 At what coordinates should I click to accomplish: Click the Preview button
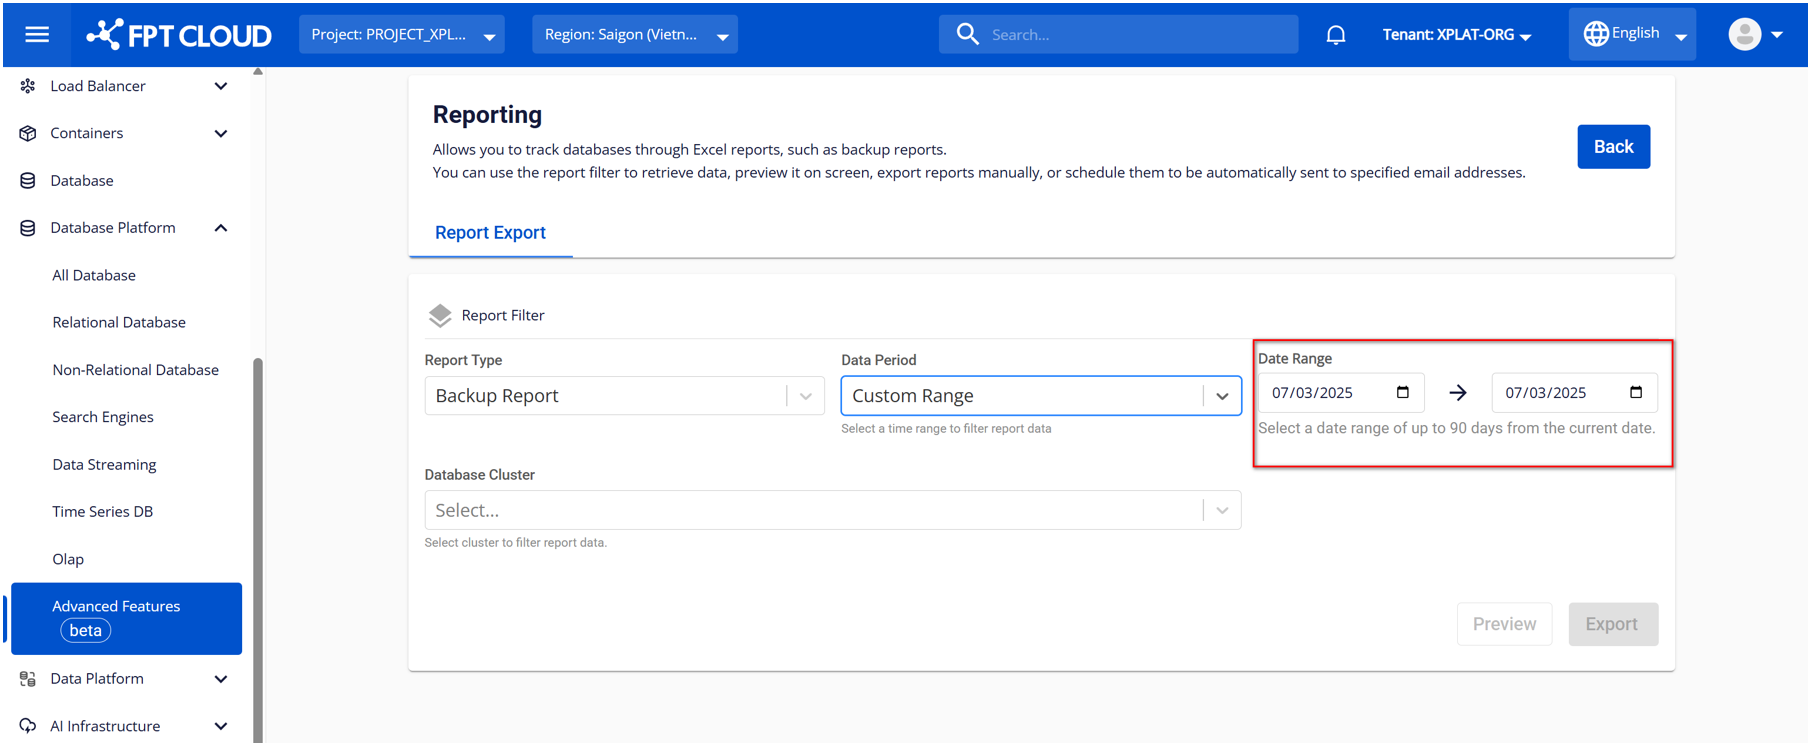[1504, 624]
